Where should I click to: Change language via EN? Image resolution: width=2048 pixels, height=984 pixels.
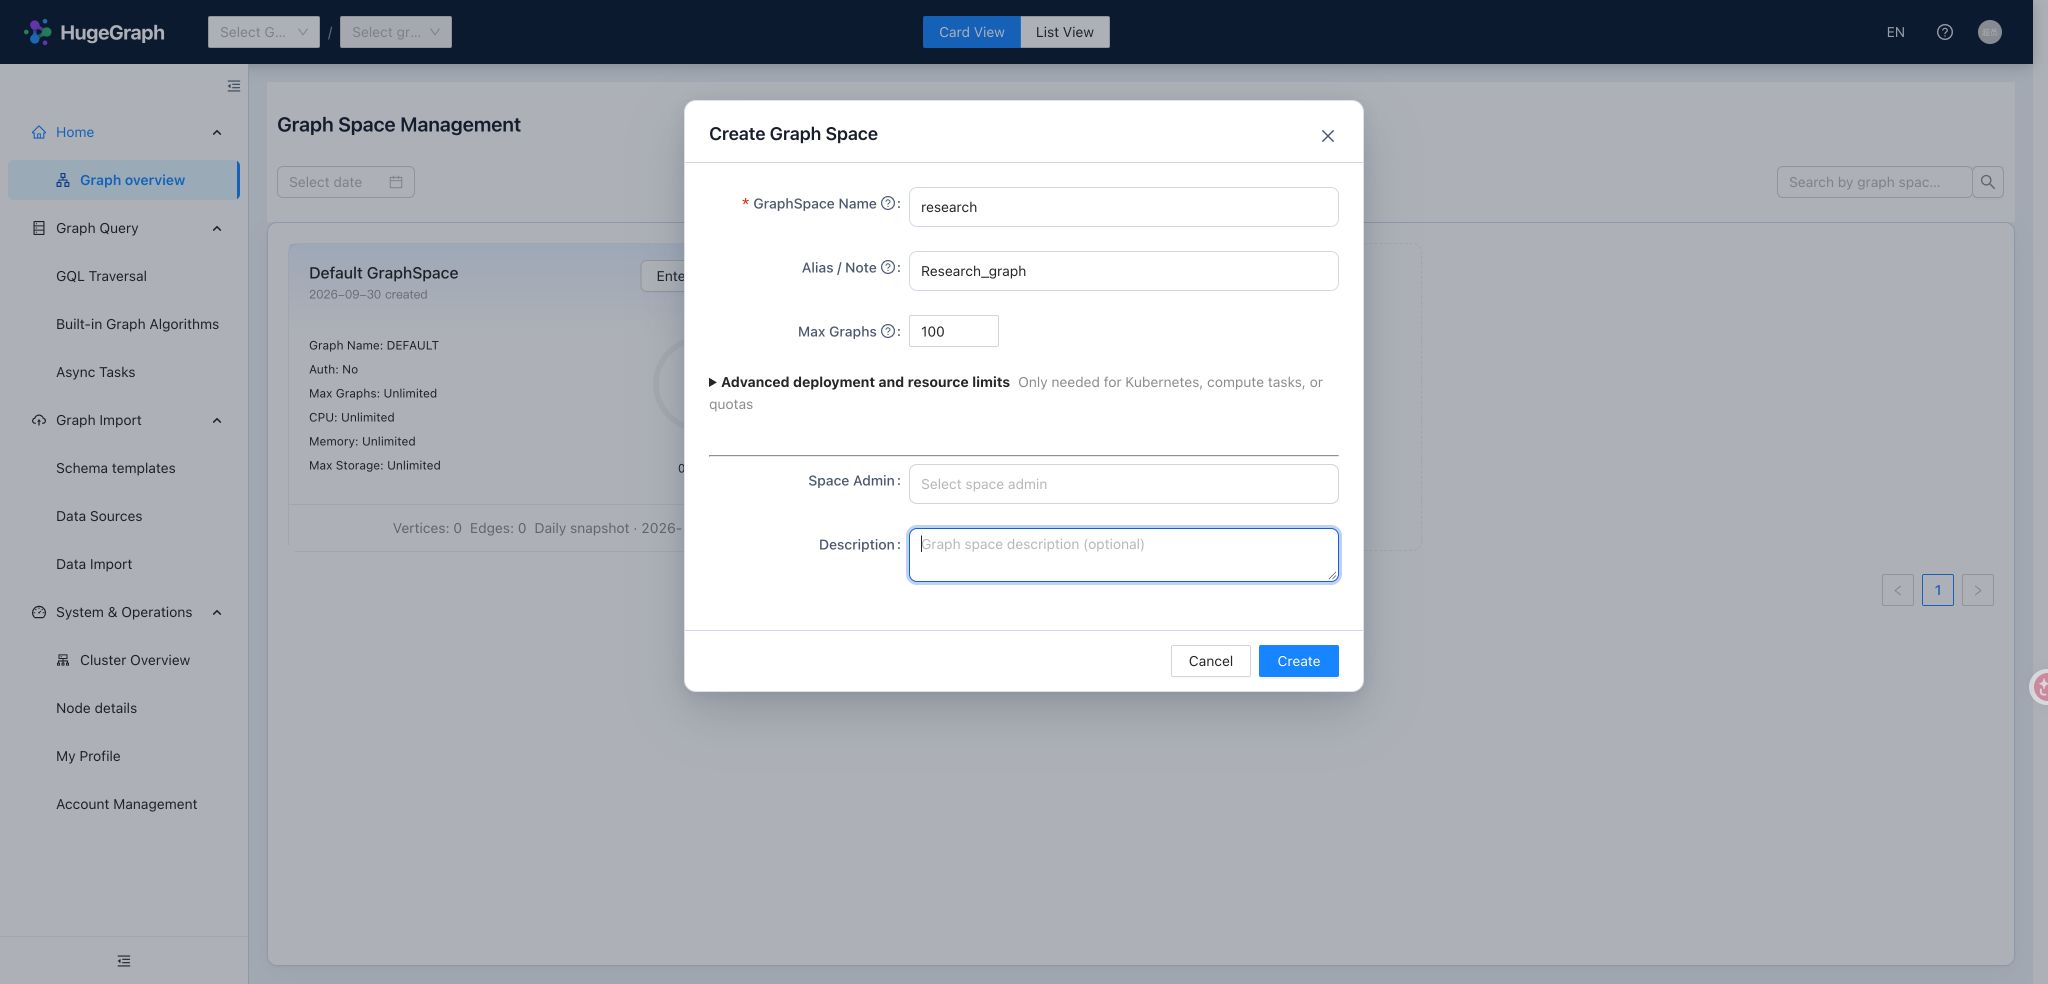point(1895,32)
